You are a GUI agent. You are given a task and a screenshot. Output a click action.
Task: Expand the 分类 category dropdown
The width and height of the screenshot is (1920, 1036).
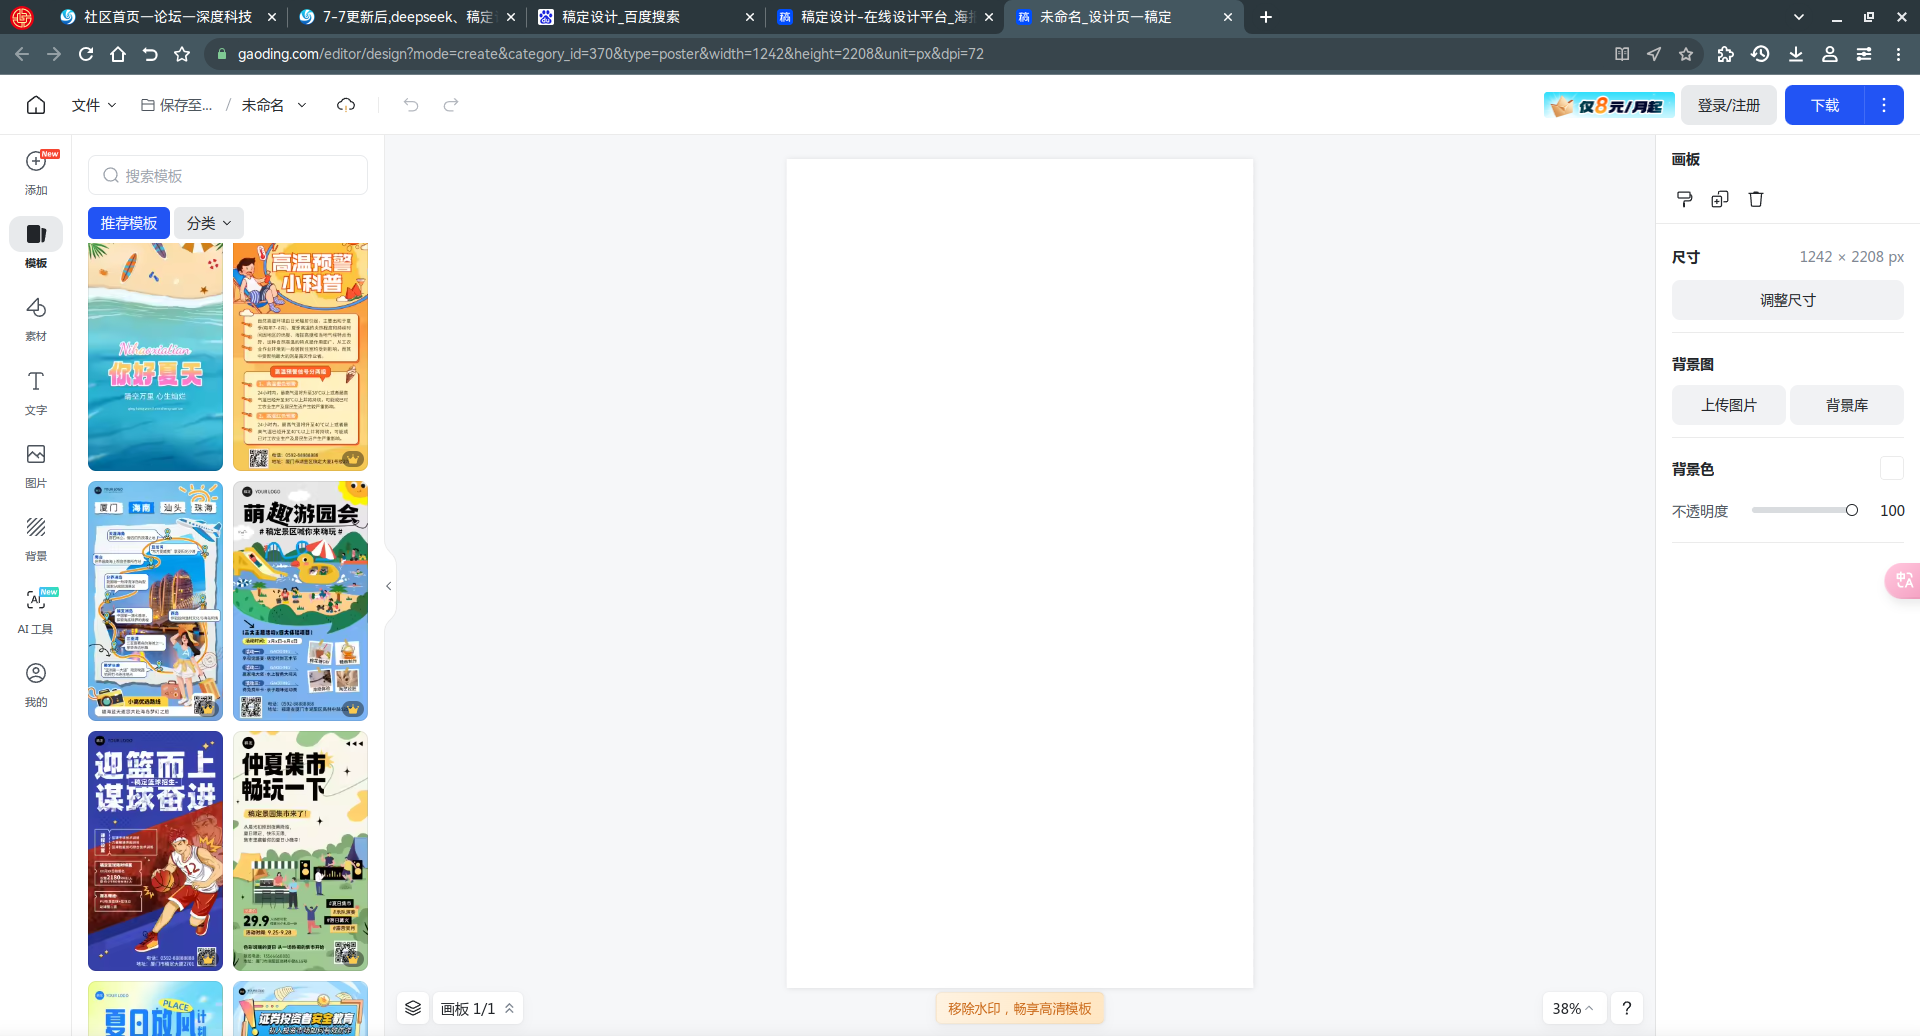[209, 223]
